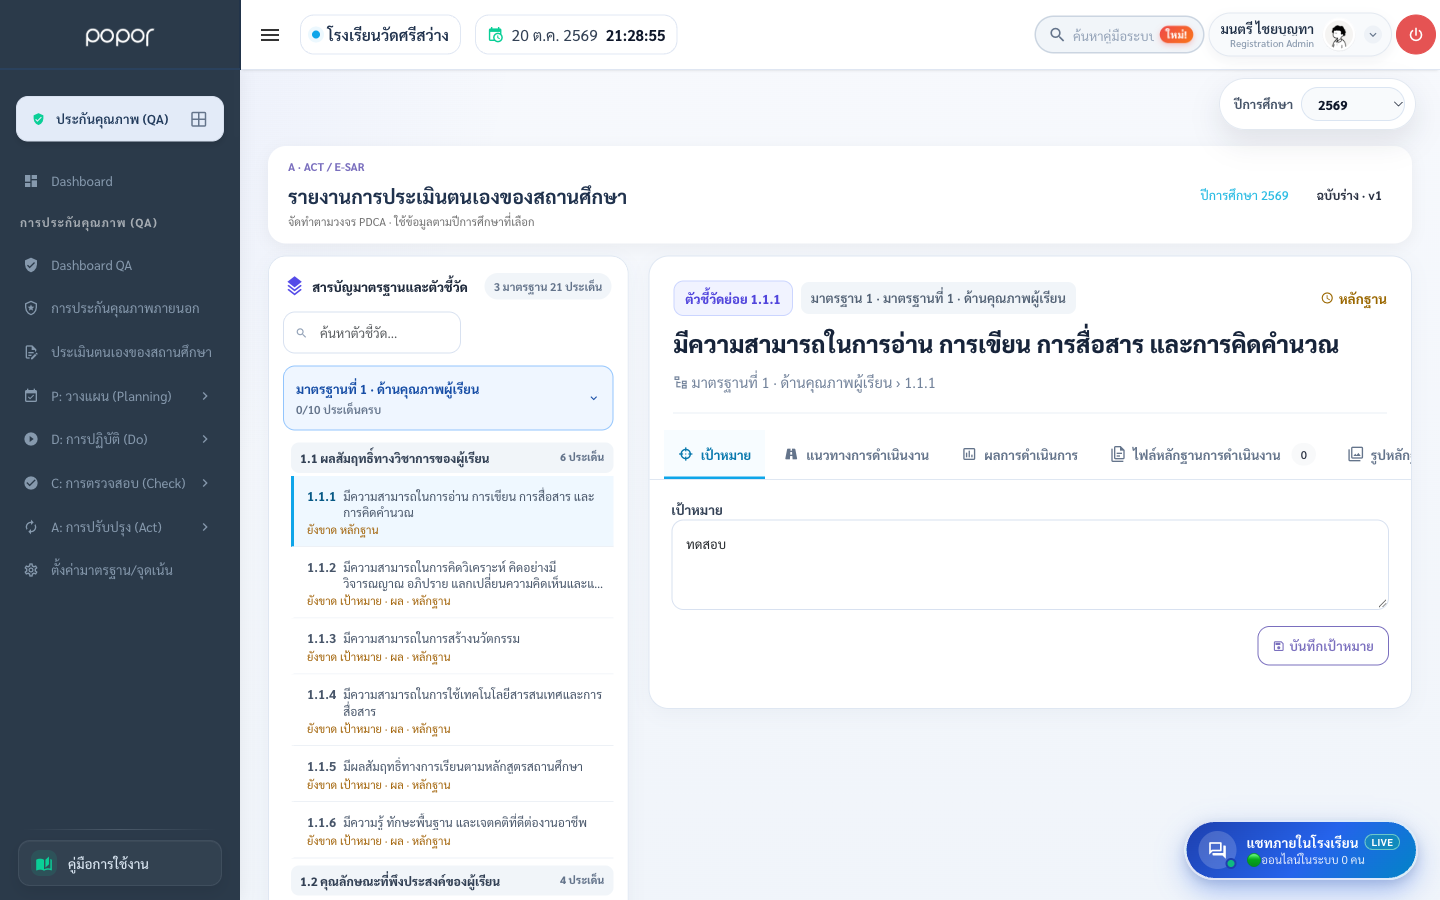Open the ปีการศึกษา 2569 dropdown
This screenshot has width=1440, height=900.
tap(1355, 104)
